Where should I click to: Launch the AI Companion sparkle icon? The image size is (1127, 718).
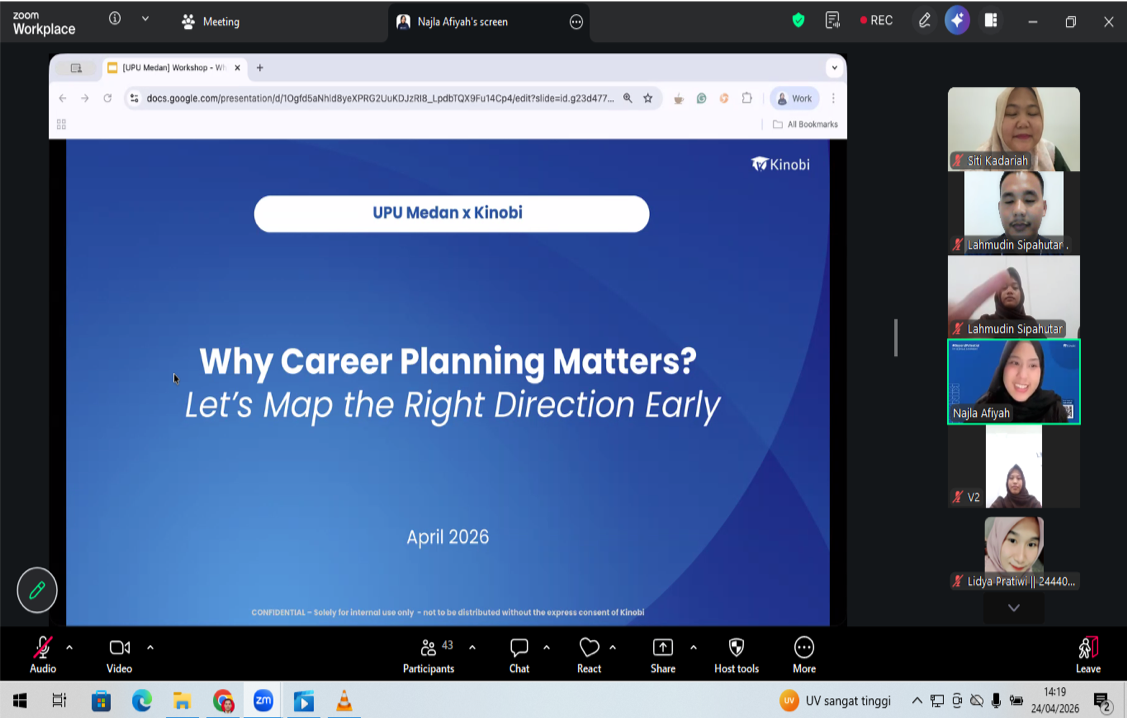(957, 20)
